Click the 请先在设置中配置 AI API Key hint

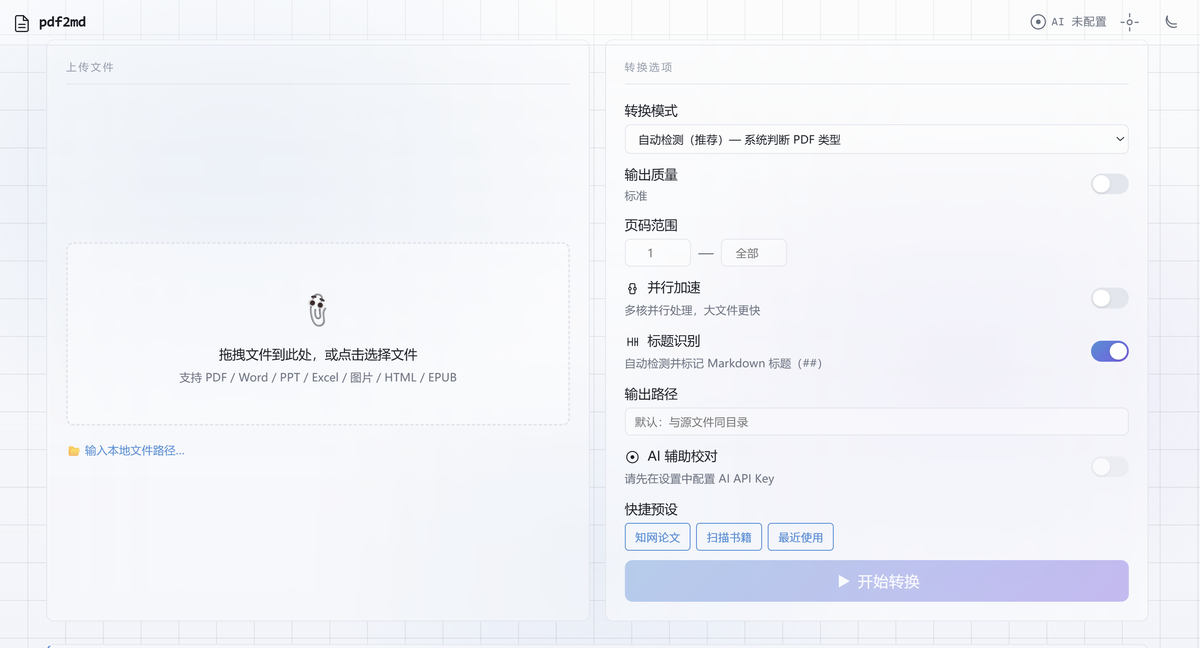(699, 479)
